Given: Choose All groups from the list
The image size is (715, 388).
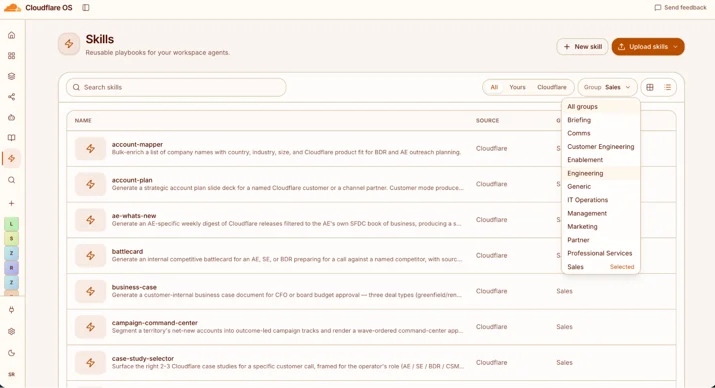Looking at the screenshot, I should [601, 106].
